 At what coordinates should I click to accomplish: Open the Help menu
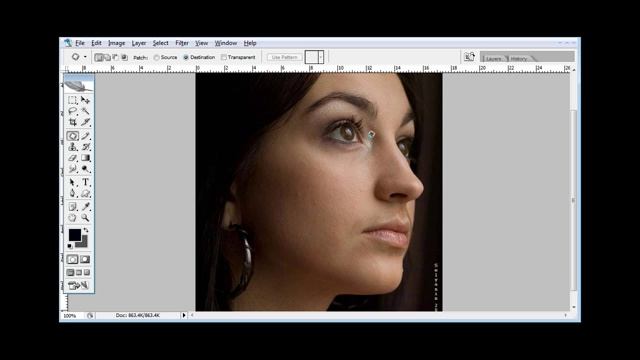pyautogui.click(x=250, y=43)
